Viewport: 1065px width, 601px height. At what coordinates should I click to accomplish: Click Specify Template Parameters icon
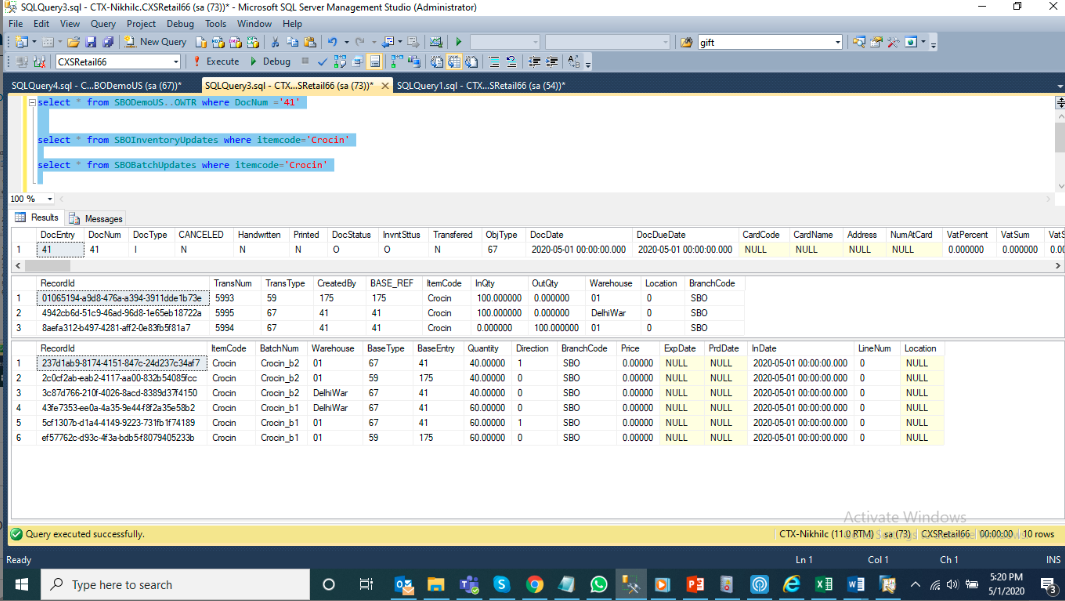point(574,62)
